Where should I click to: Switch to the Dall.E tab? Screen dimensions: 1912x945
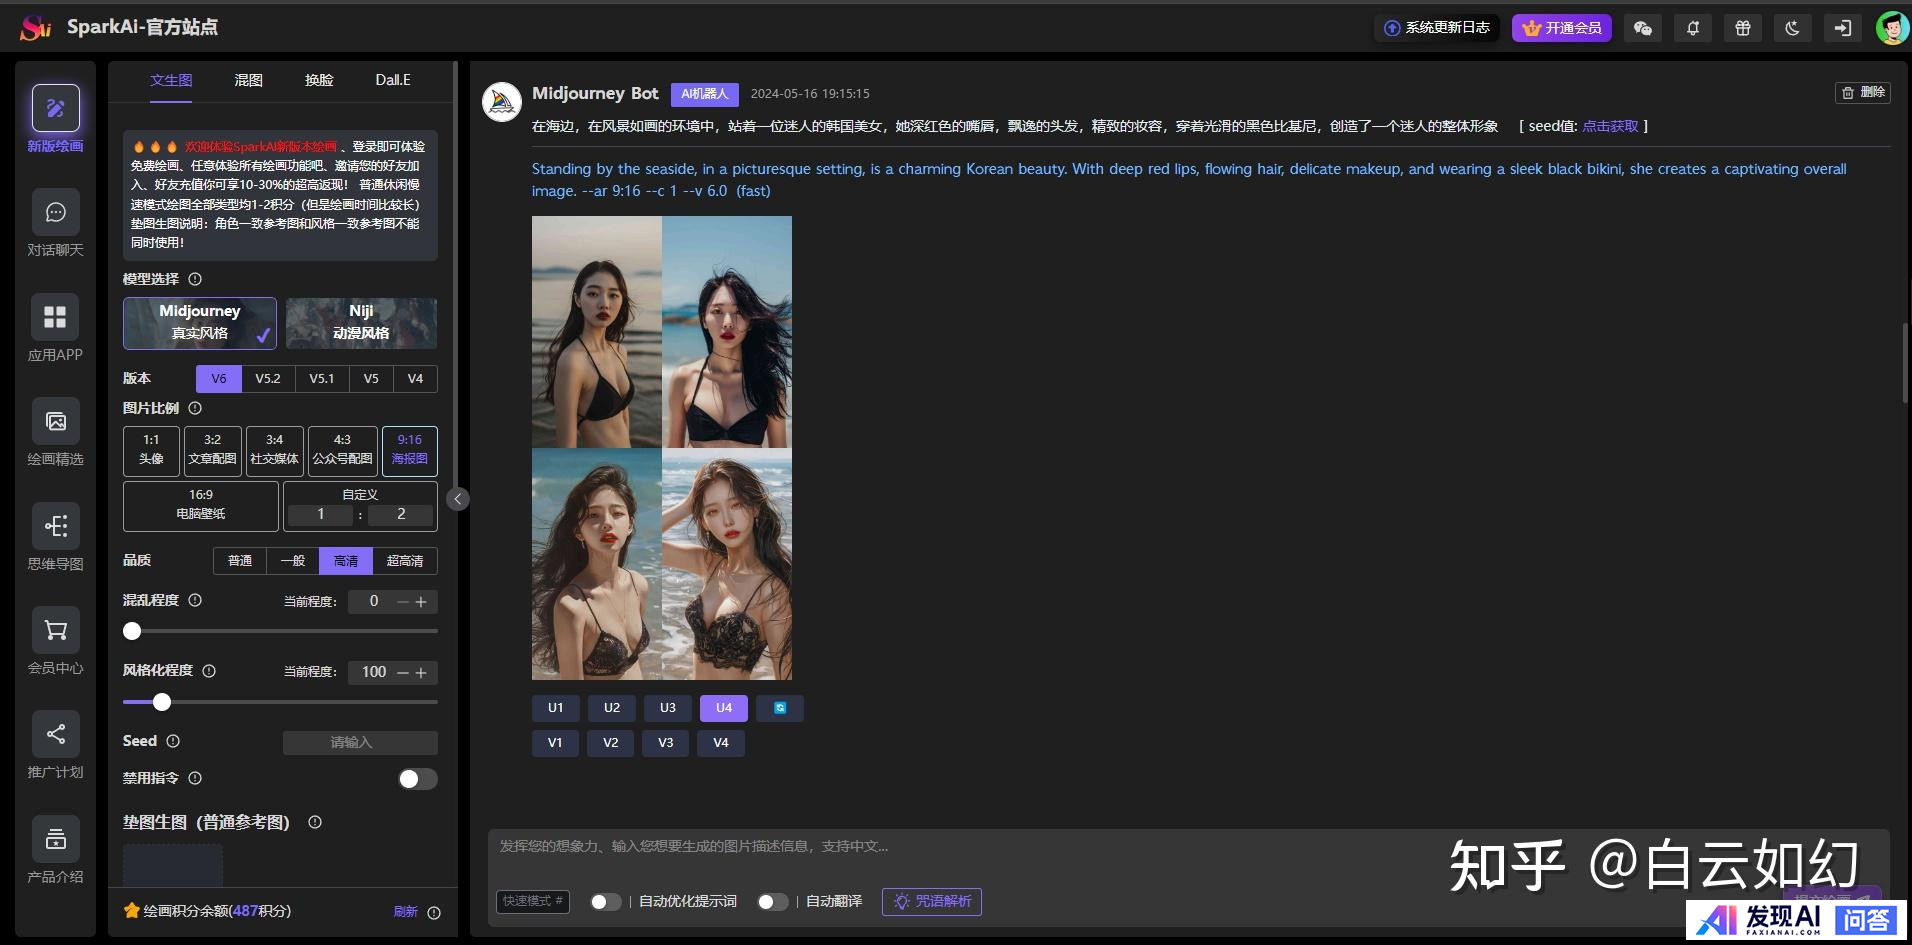point(392,80)
